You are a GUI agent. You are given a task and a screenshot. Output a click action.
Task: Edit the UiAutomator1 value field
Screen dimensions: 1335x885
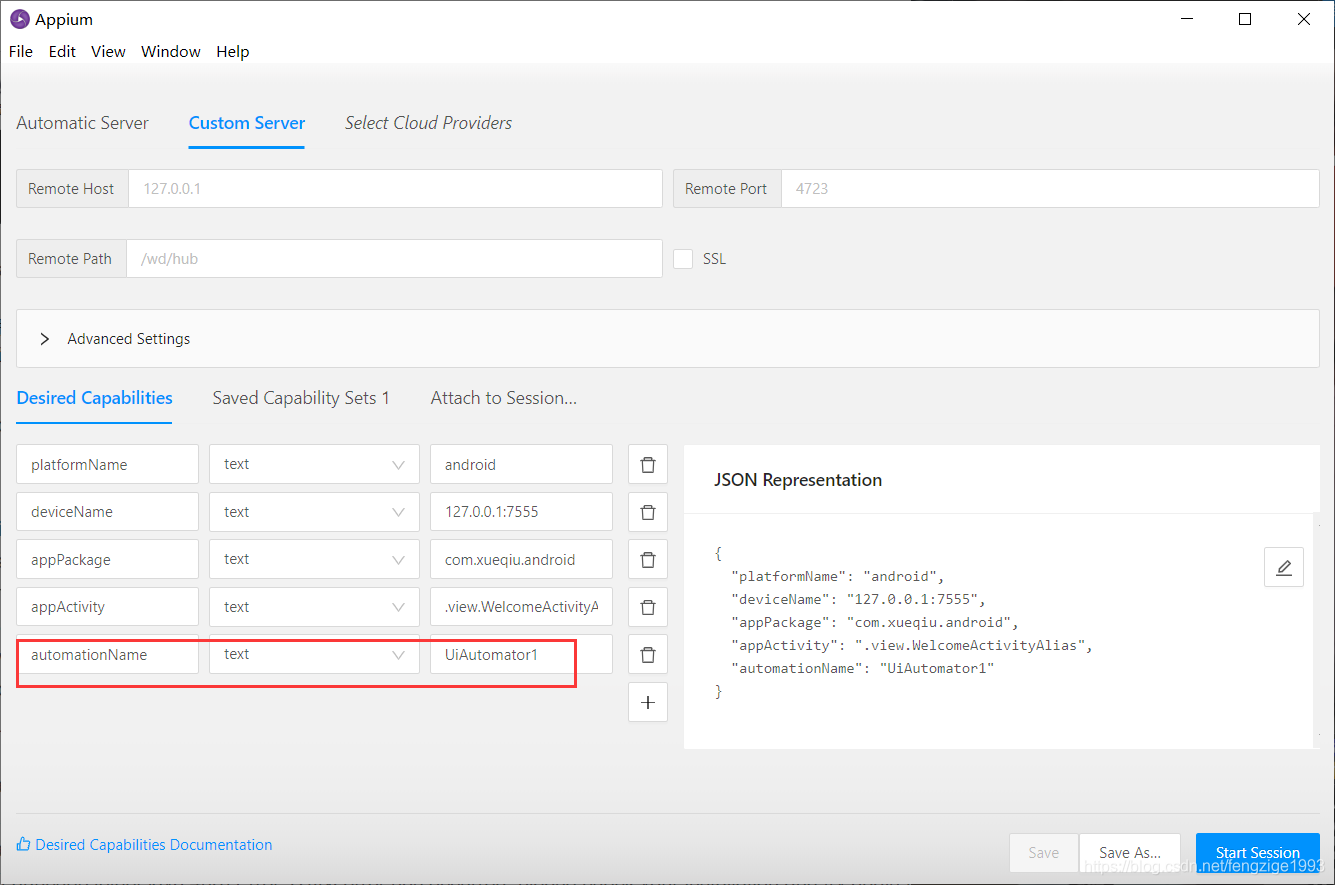[x=521, y=655]
